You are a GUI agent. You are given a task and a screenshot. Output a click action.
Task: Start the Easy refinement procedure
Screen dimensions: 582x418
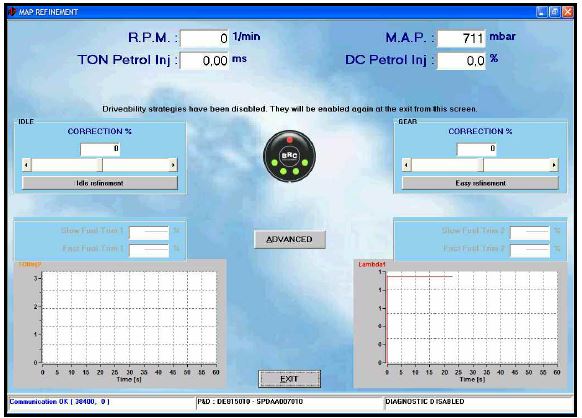point(480,183)
